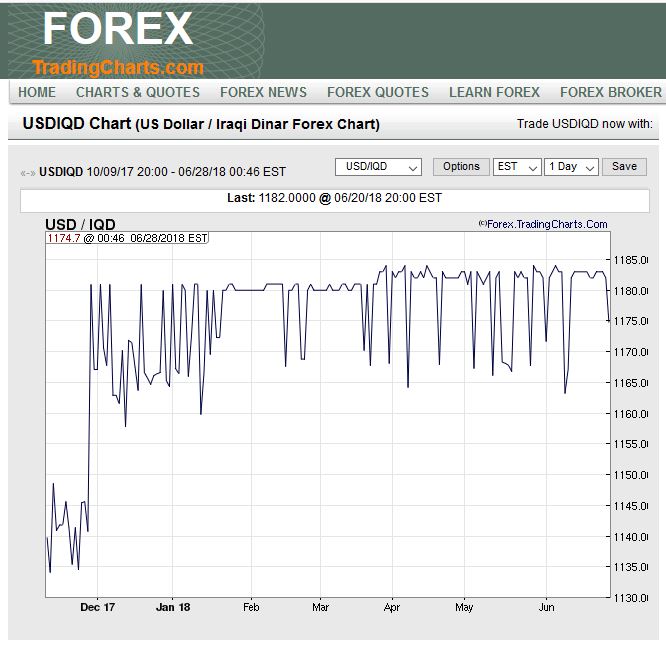Open the HOME menu item
The height and width of the screenshot is (647, 666).
pos(37,92)
